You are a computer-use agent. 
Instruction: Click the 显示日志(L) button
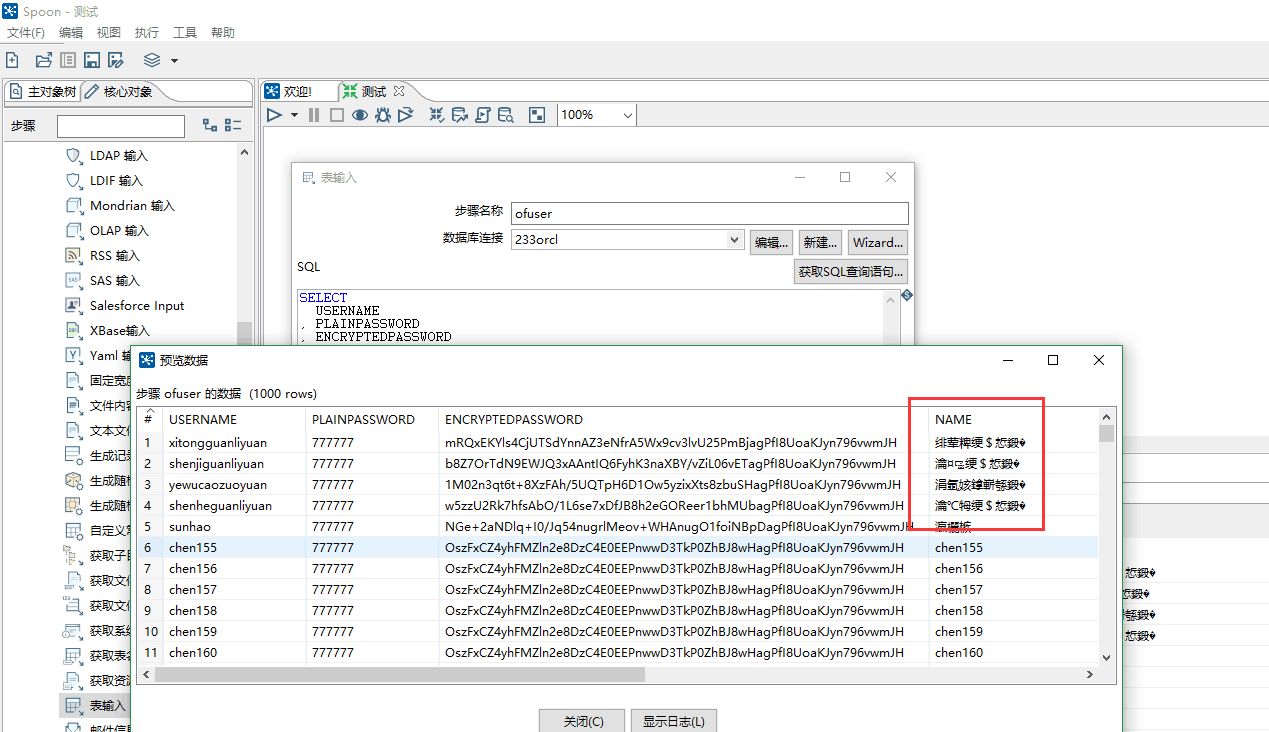(x=673, y=721)
